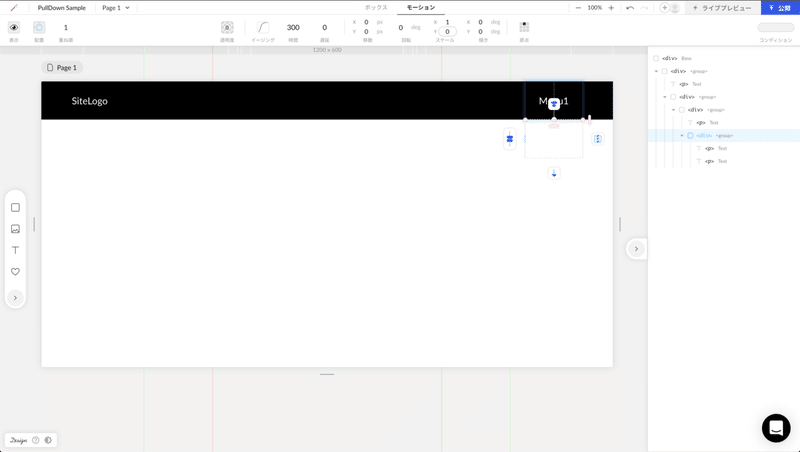Collapse the right layer panel with chevron
The height and width of the screenshot is (452, 800).
(636, 249)
